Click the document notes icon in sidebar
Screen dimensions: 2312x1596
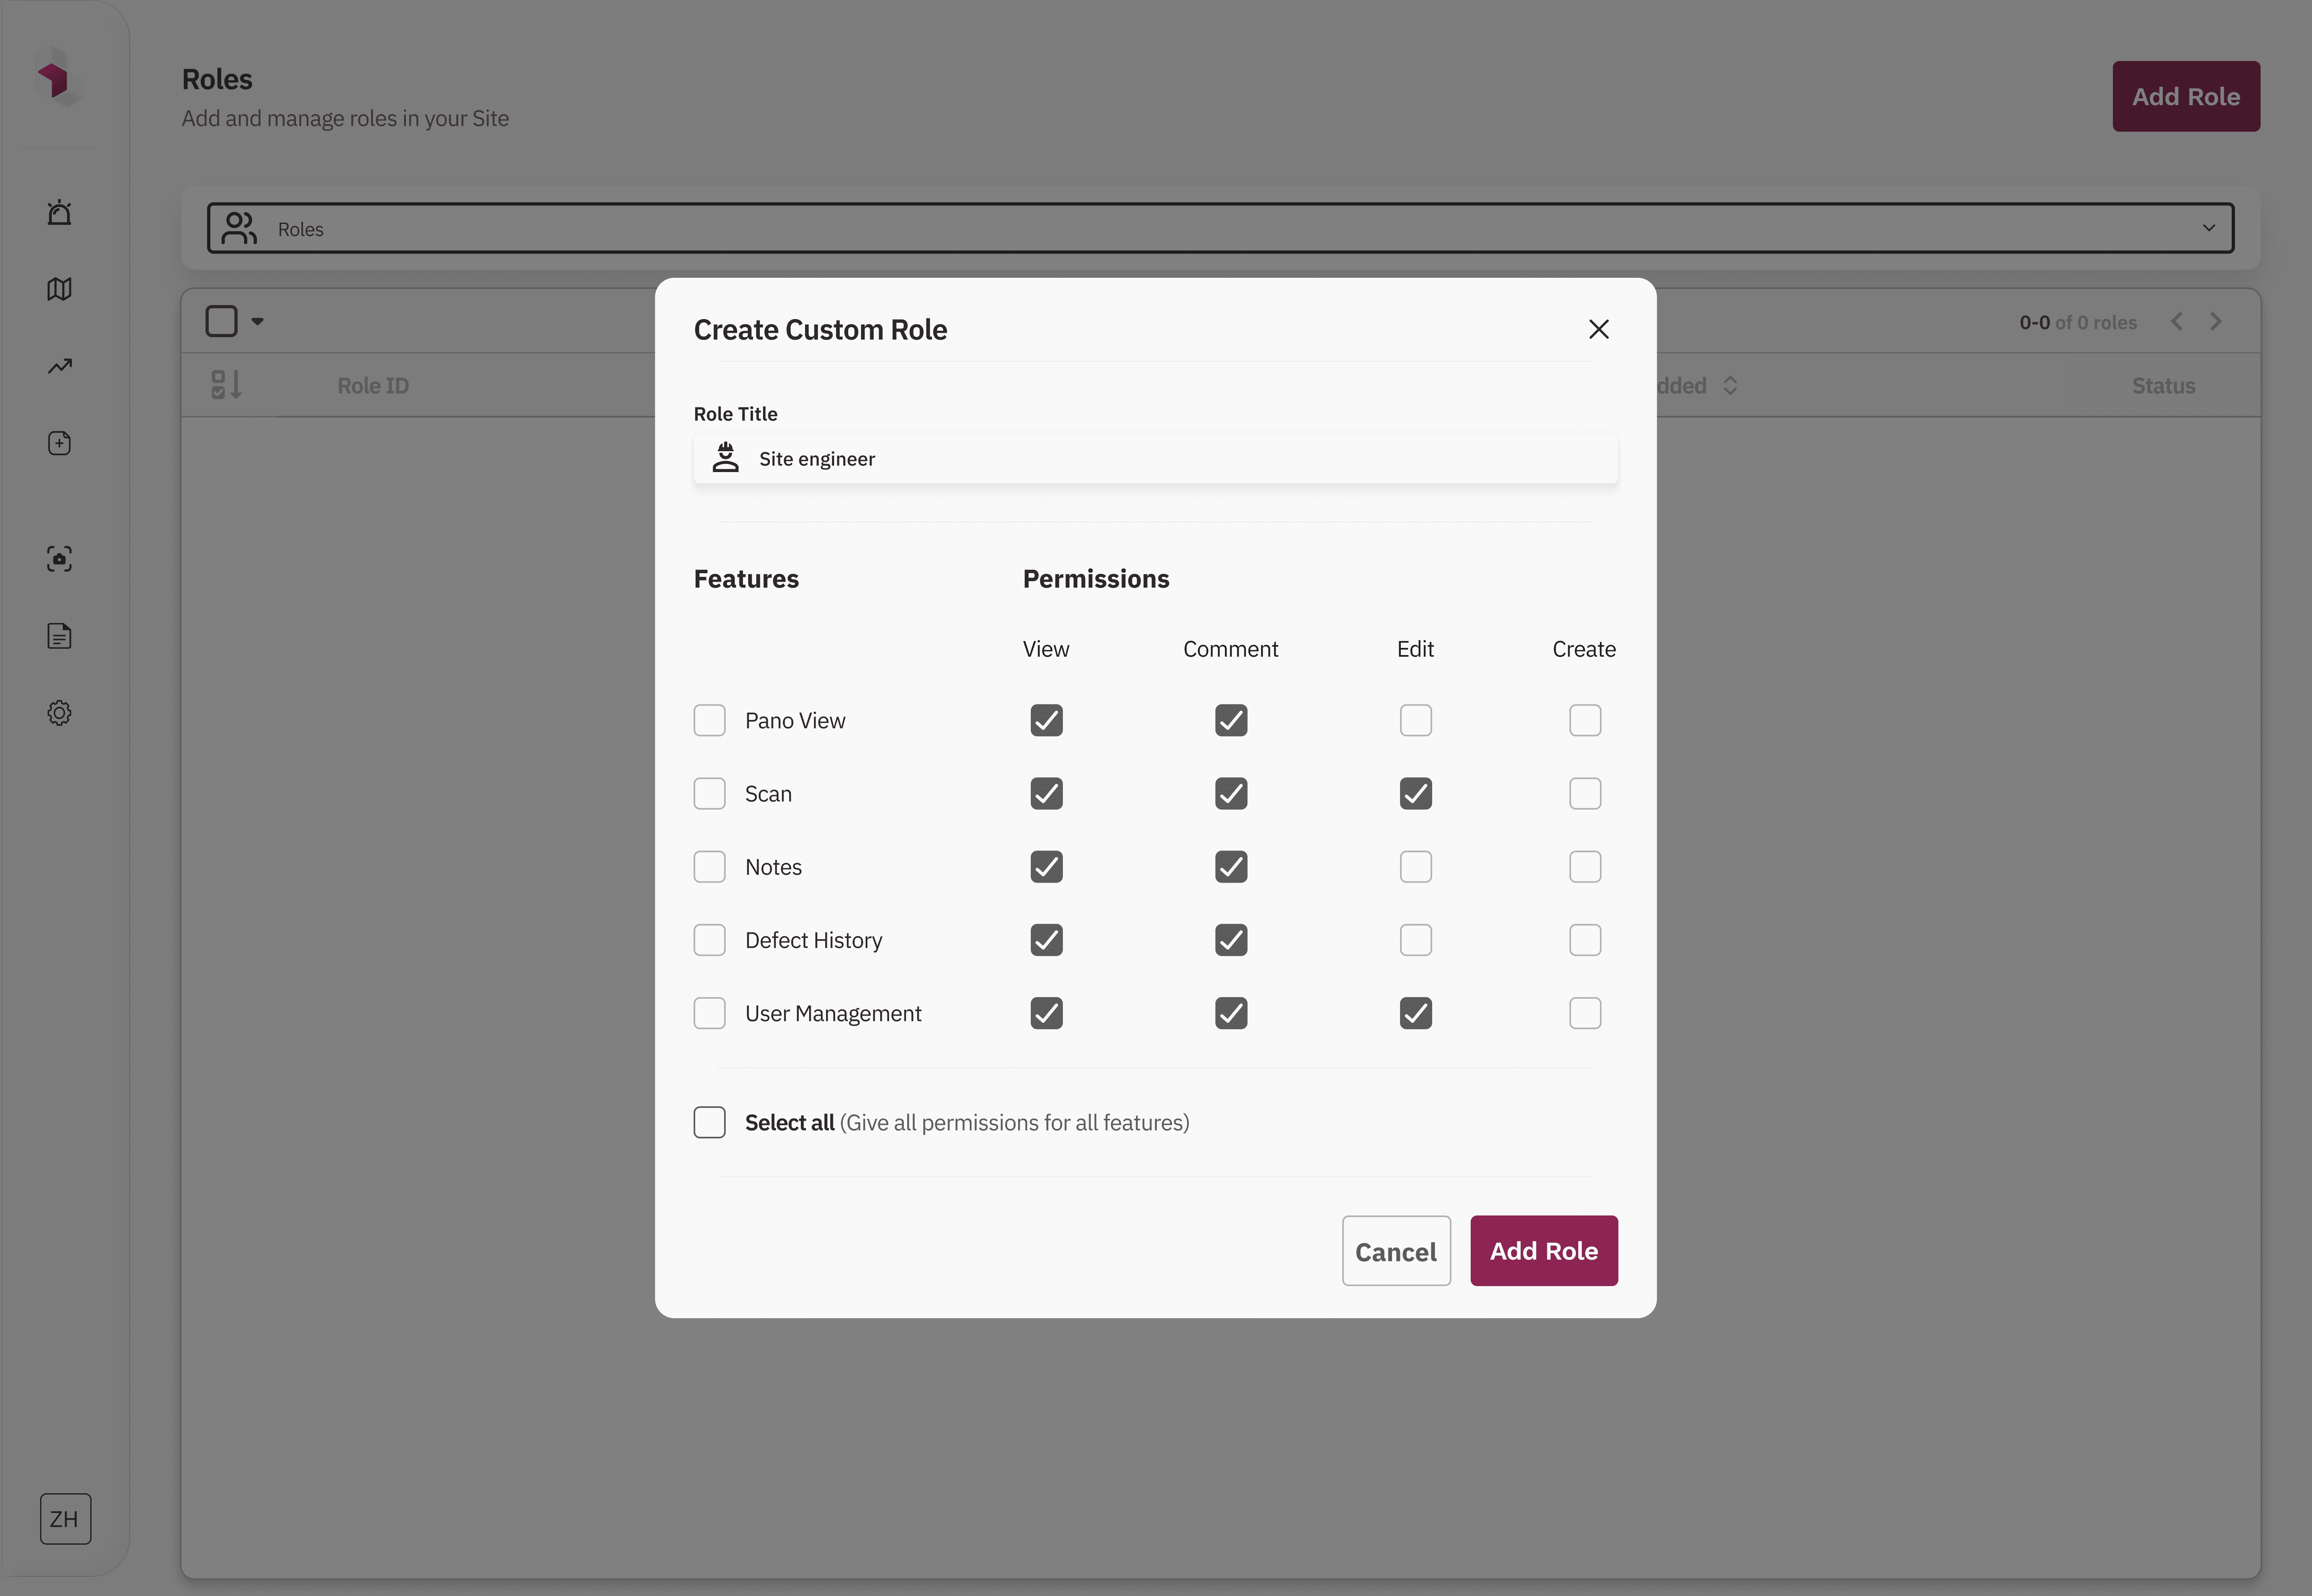point(60,636)
